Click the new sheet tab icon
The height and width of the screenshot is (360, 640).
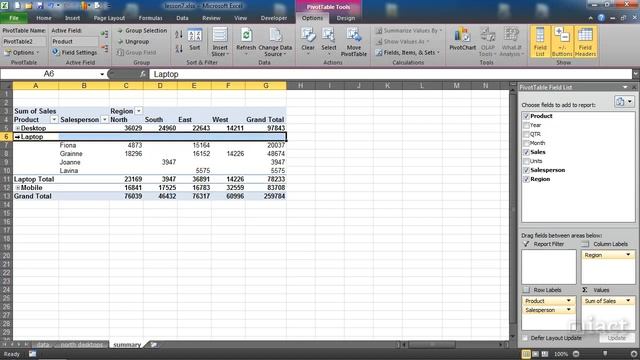(x=153, y=345)
